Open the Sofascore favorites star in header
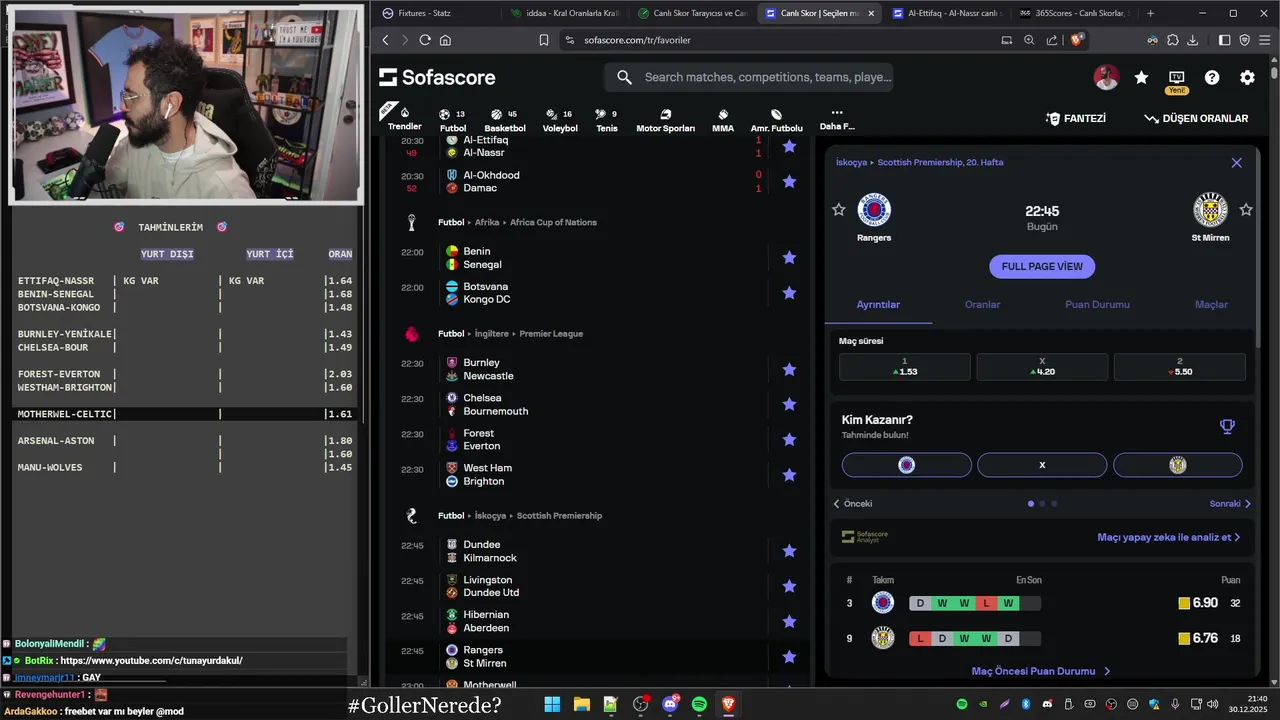Viewport: 1280px width, 720px height. click(x=1141, y=77)
